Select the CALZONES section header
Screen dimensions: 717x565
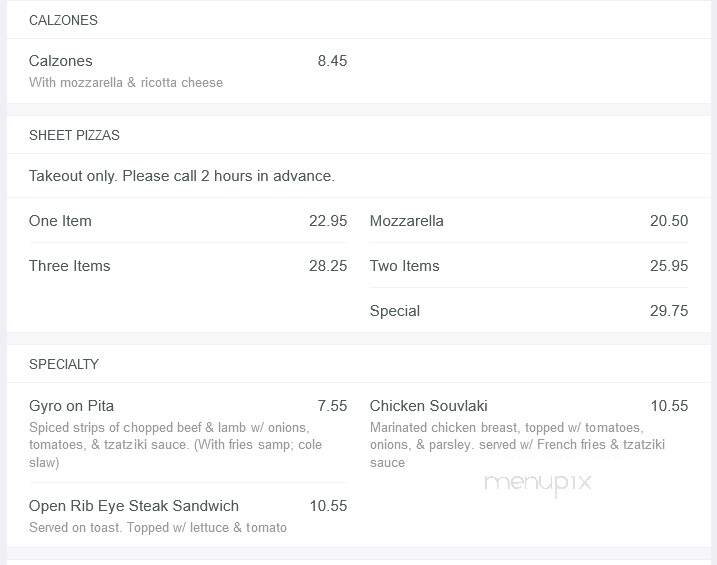point(63,20)
